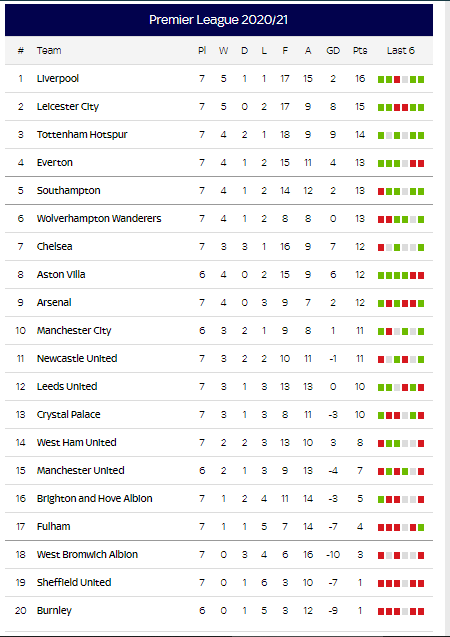Click Southampton's first red form square
This screenshot has width=450, height=637.
381,192
